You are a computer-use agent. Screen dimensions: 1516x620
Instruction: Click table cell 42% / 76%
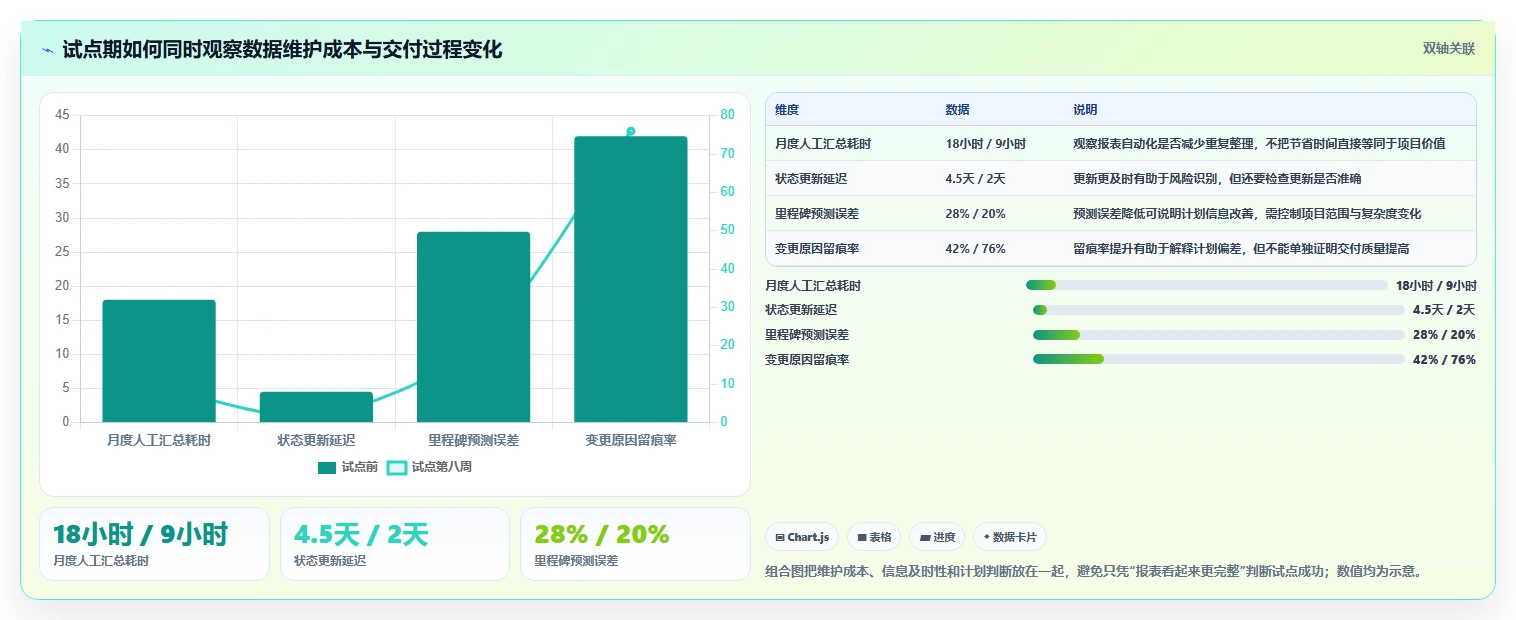[975, 249]
